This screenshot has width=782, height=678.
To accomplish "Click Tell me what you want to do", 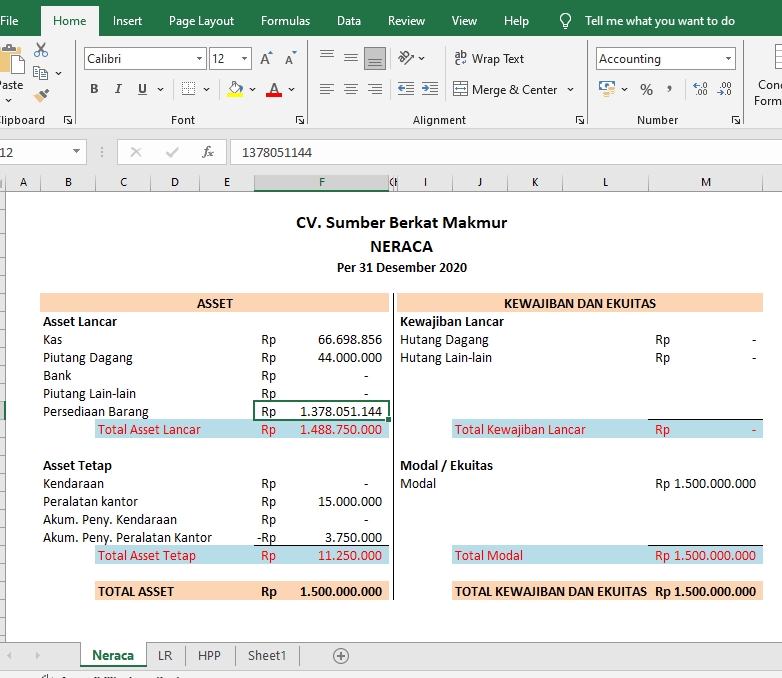I will click(659, 21).
